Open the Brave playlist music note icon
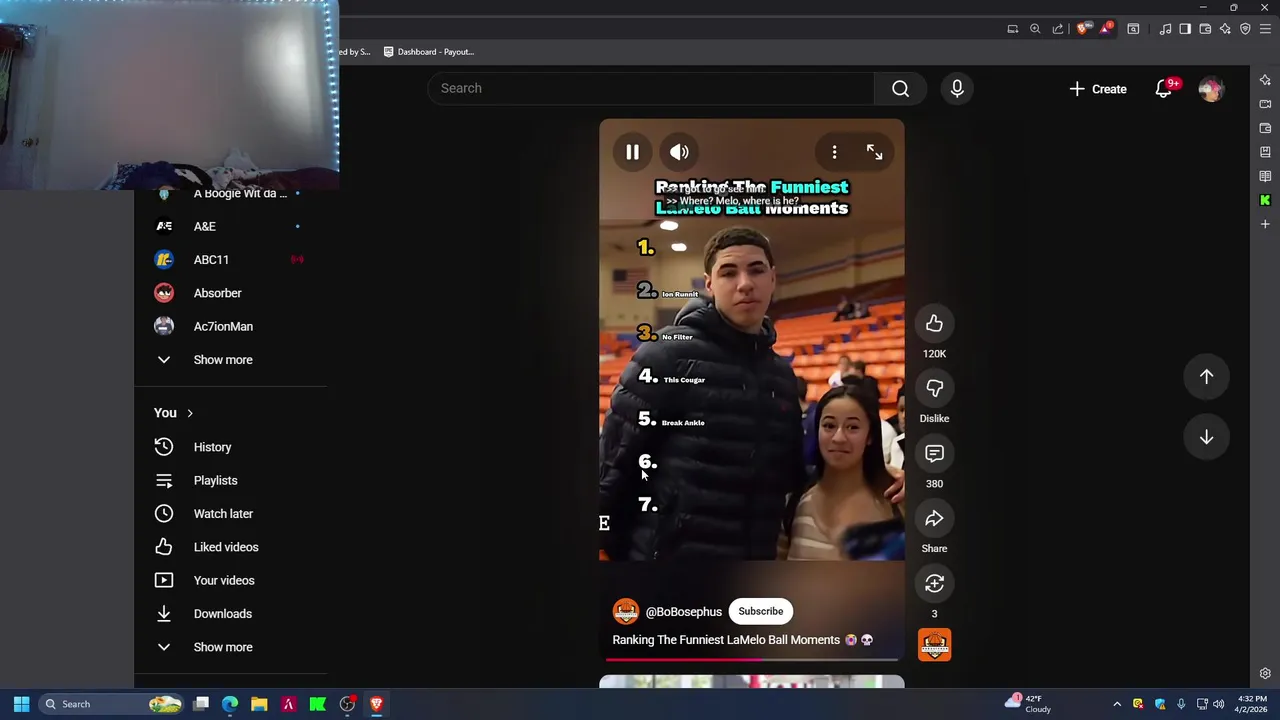Image resolution: width=1280 pixels, height=720 pixels. tap(1165, 29)
